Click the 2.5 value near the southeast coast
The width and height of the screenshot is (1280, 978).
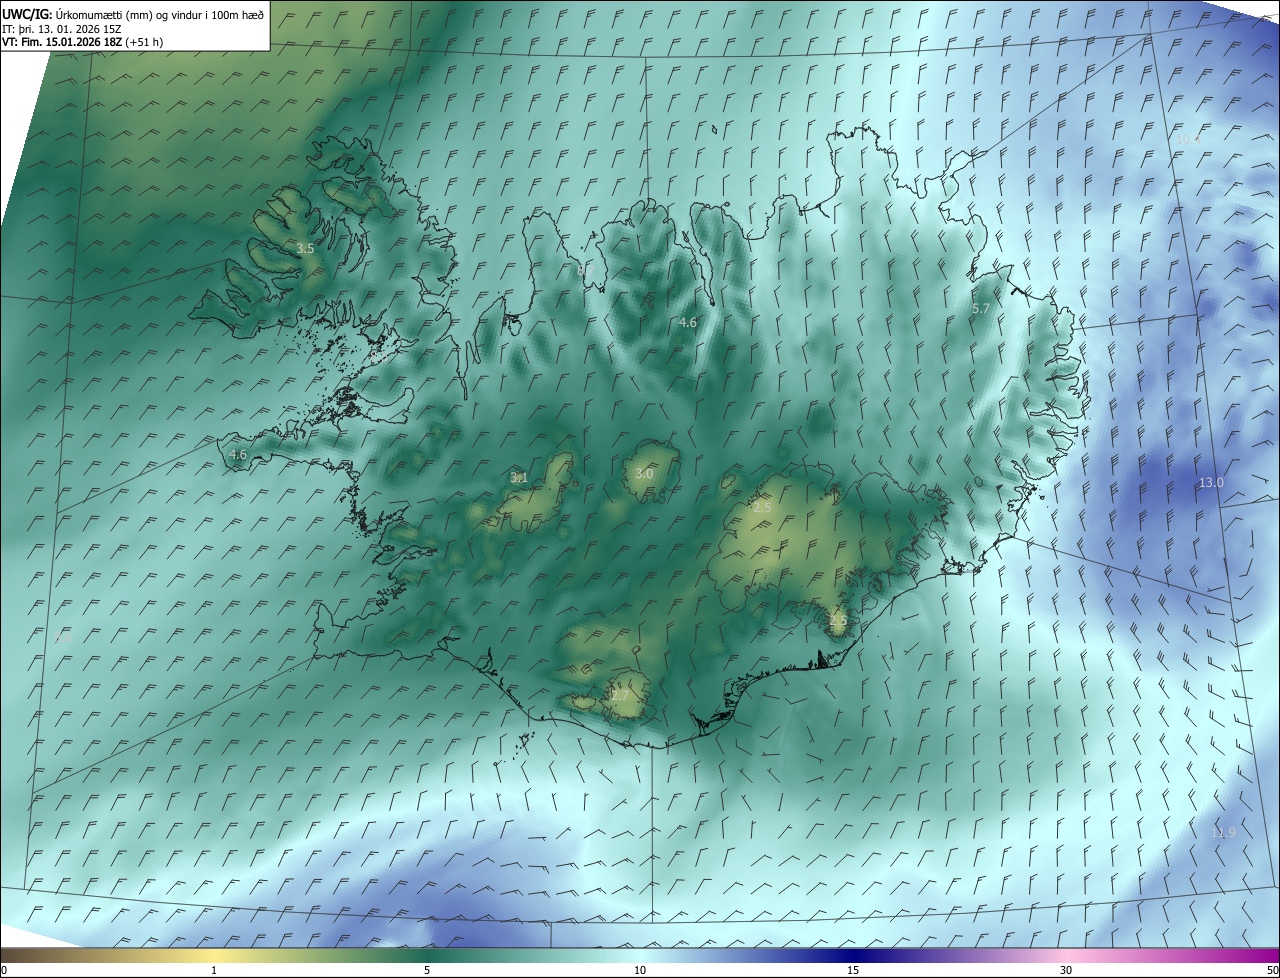point(838,620)
